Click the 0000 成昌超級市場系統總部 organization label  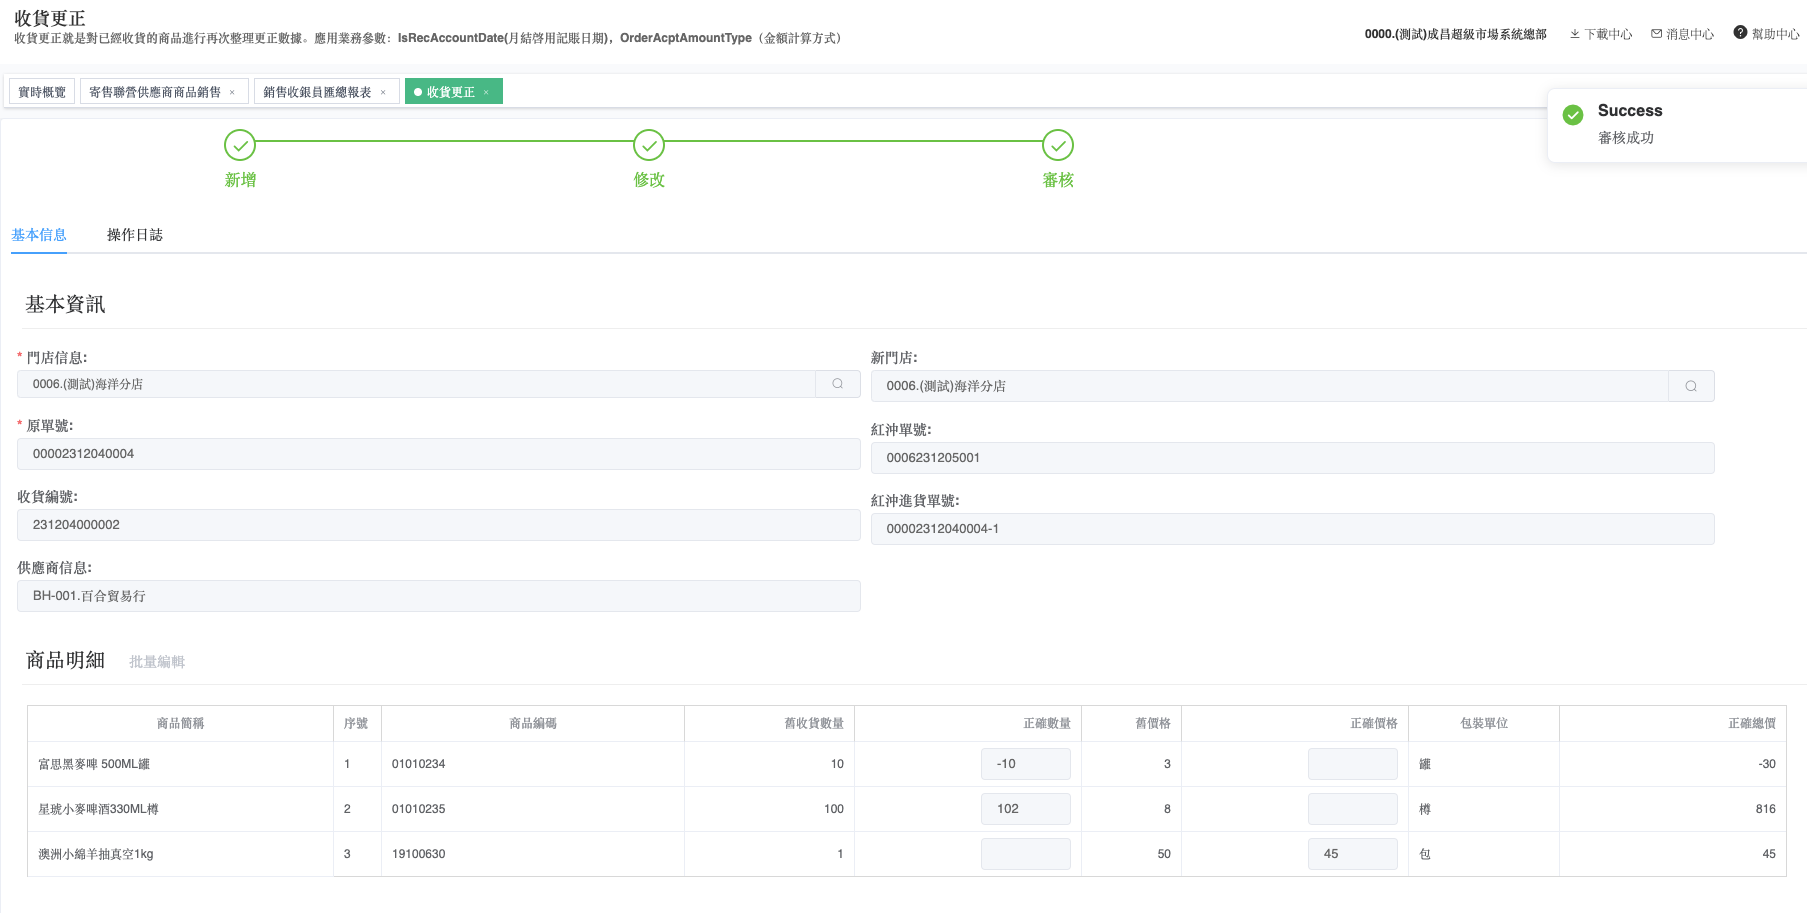click(x=1455, y=34)
